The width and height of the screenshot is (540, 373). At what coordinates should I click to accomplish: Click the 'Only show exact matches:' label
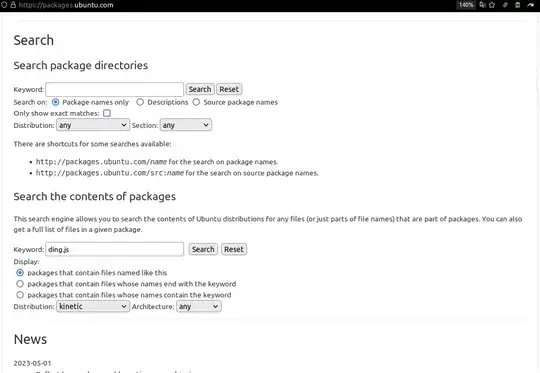tap(56, 113)
